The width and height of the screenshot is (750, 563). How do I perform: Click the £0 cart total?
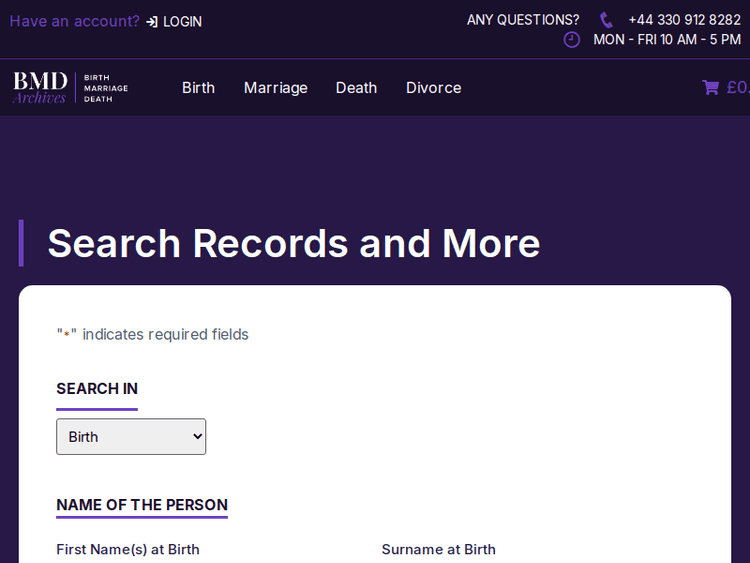tap(738, 88)
